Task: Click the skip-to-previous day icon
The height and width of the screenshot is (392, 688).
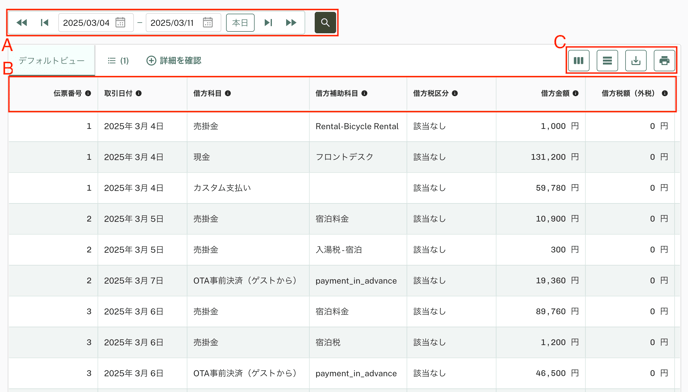Action: [x=44, y=22]
